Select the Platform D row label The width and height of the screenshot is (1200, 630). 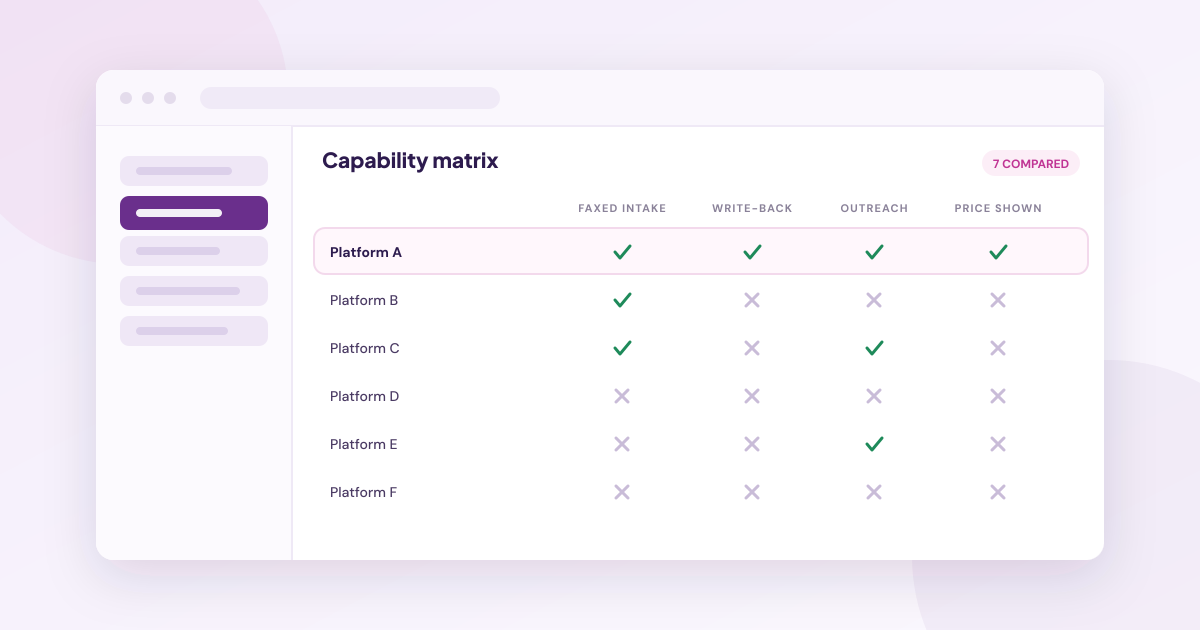(365, 396)
